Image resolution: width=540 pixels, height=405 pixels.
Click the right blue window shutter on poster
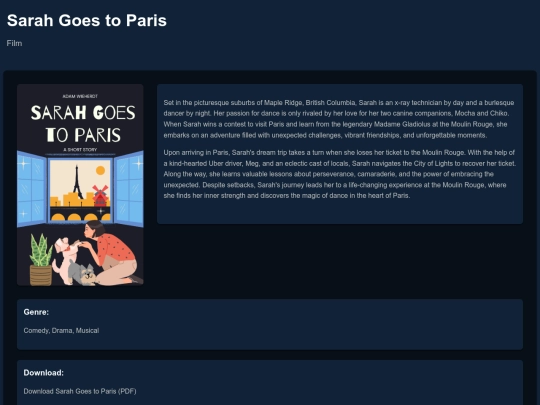click(x=129, y=189)
